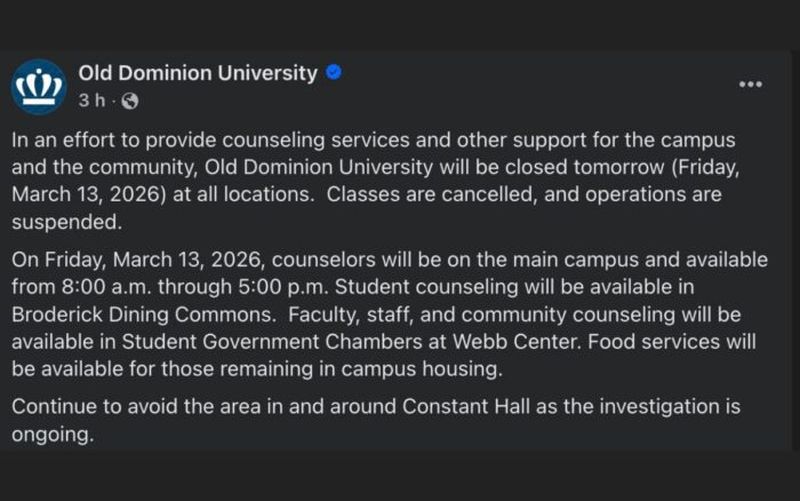
Task: Click the "Constant Hall" text
Action: (460, 408)
